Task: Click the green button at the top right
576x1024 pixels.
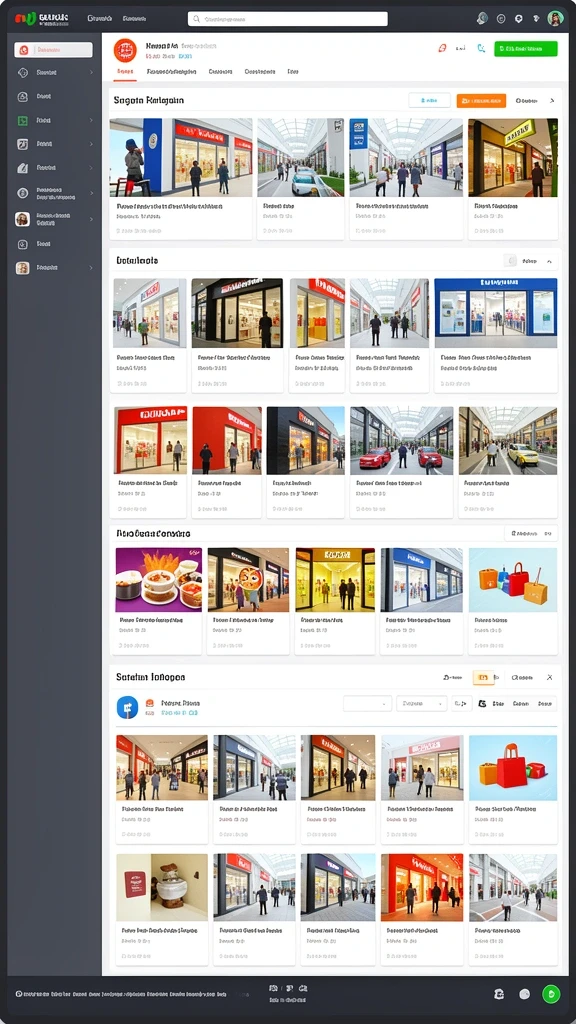Action: pos(526,48)
